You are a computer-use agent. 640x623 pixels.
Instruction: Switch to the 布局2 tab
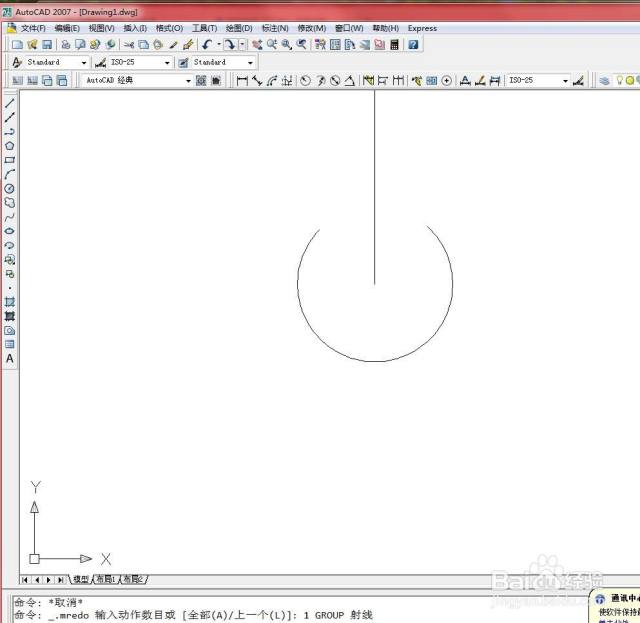[133, 579]
